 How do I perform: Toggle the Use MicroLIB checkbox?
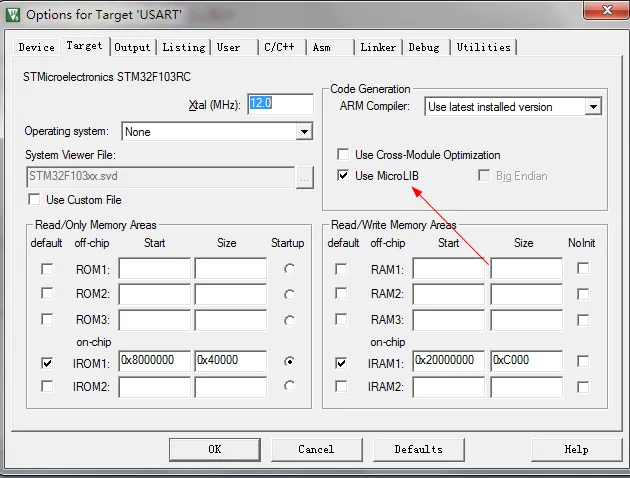343,176
